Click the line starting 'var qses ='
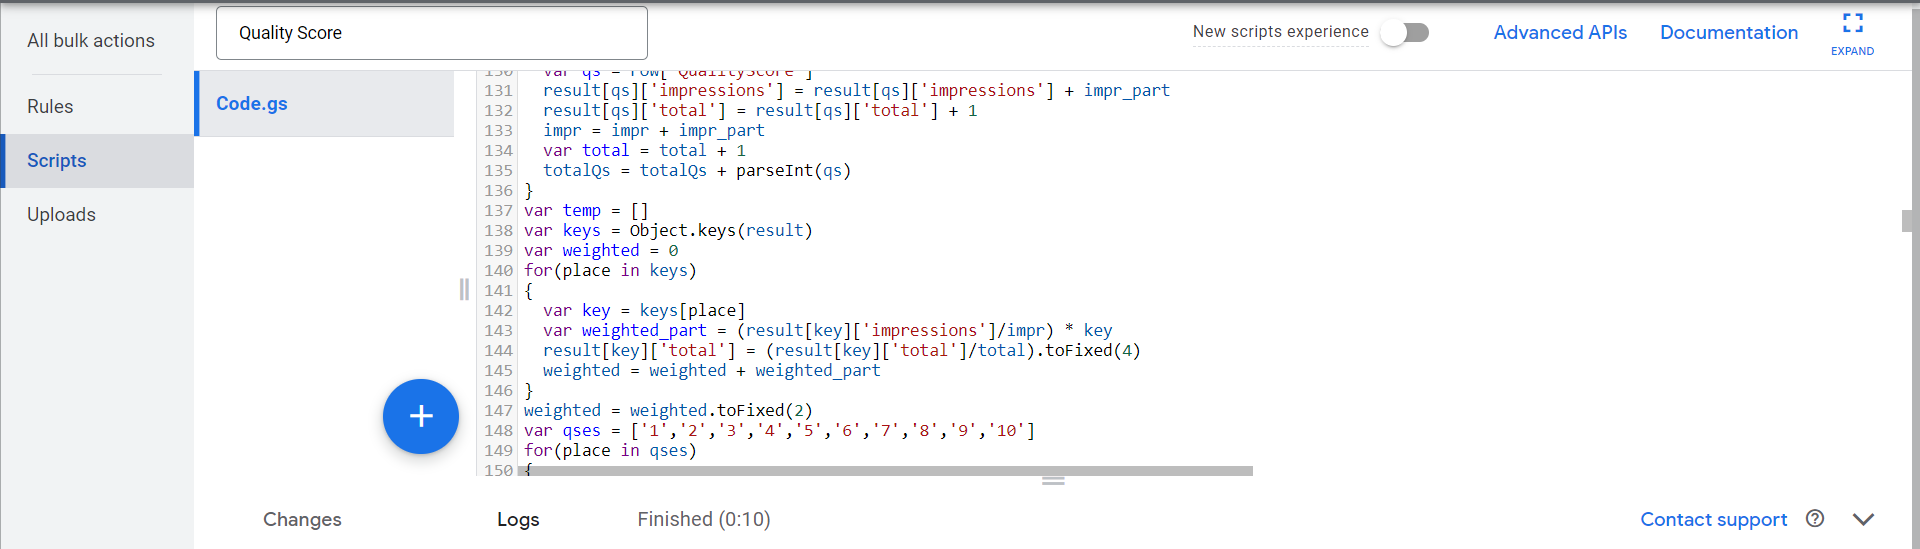 point(780,430)
